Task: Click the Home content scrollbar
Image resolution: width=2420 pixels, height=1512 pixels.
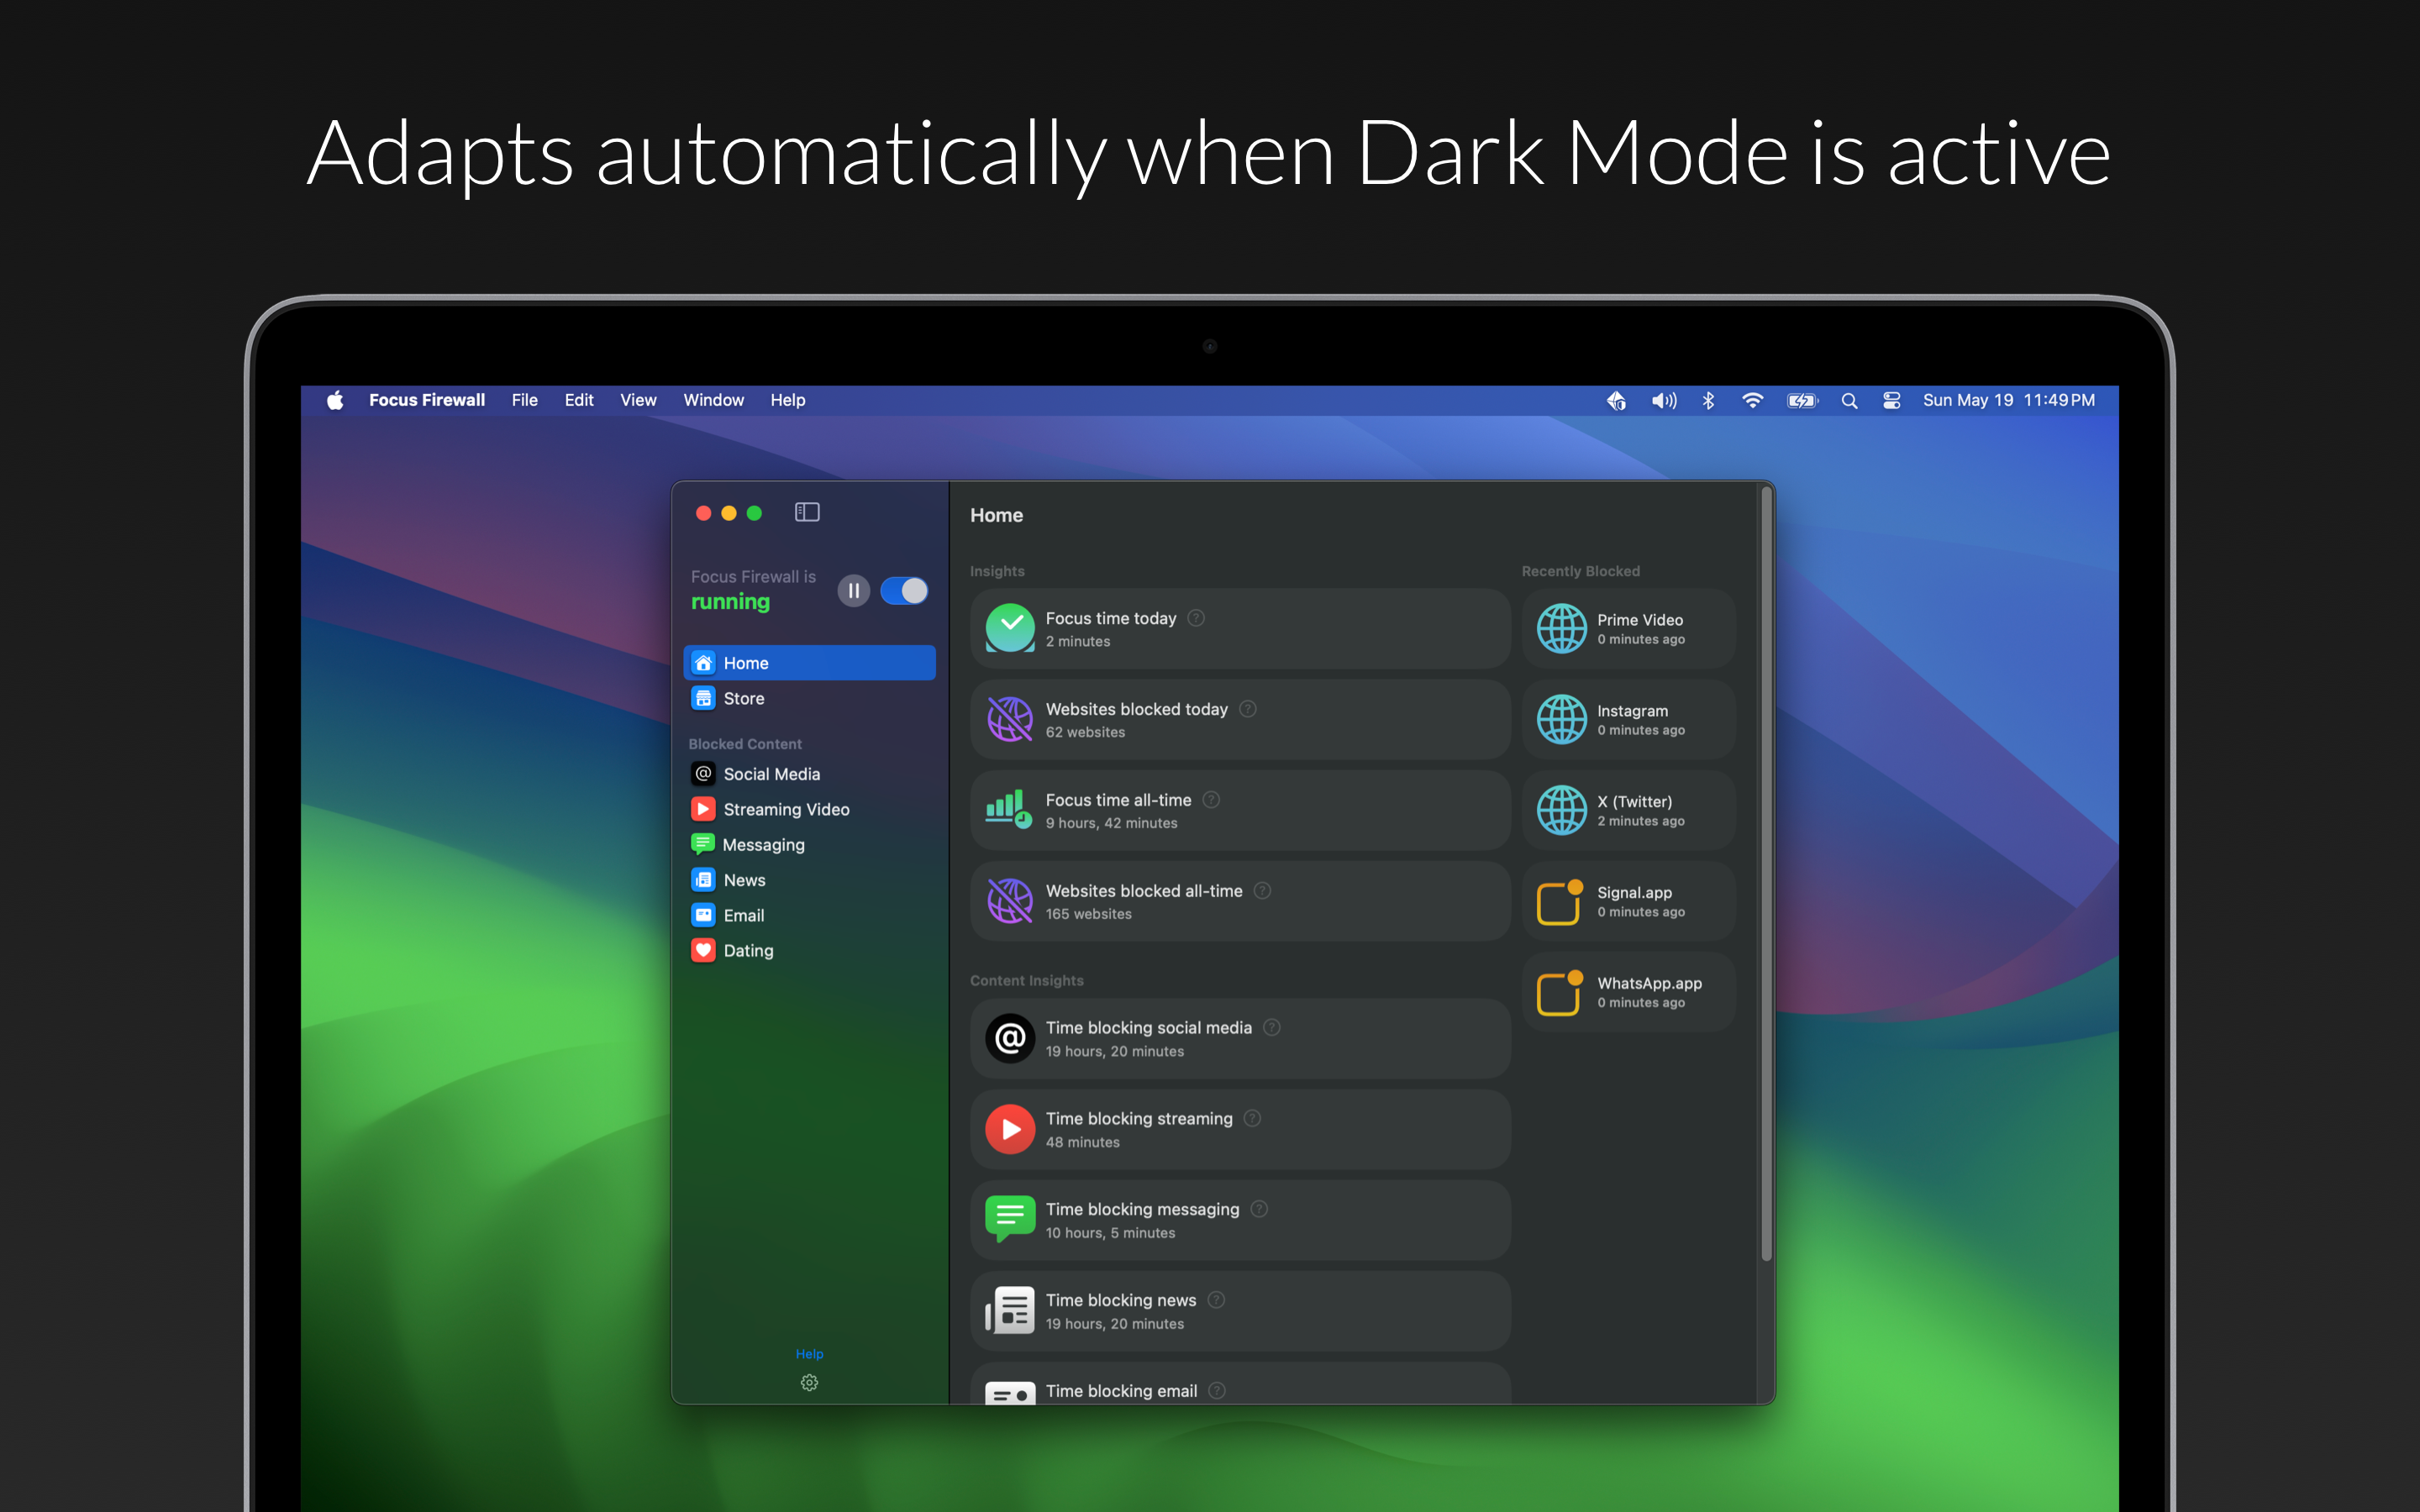Action: coord(1766,874)
